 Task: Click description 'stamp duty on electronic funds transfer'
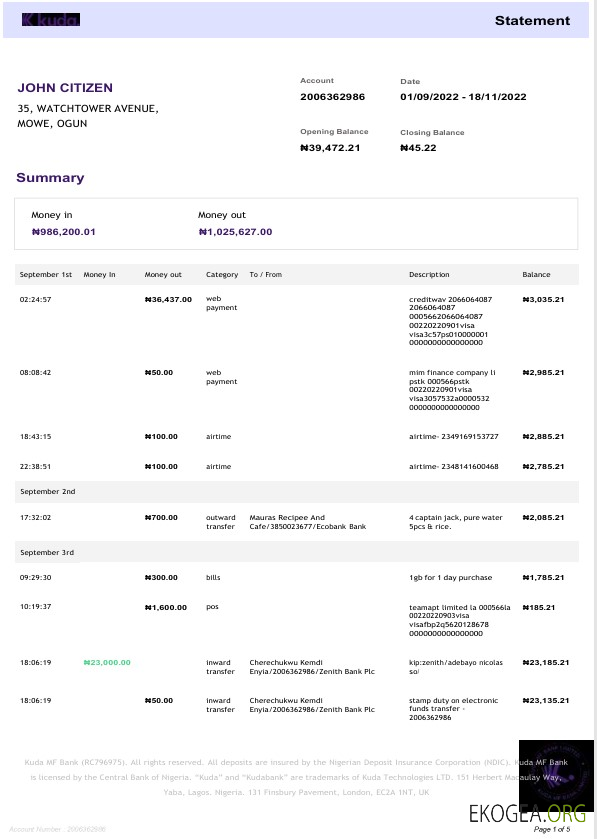point(454,705)
